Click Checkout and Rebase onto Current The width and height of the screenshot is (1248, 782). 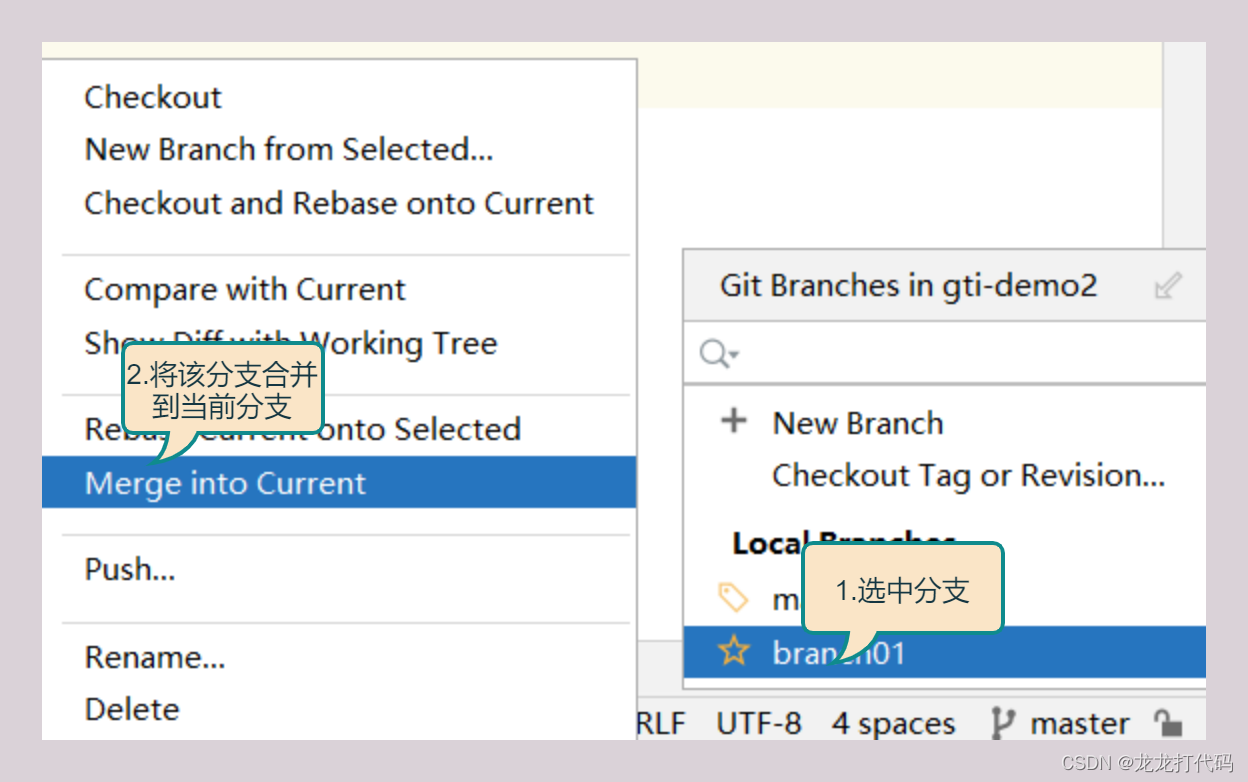pyautogui.click(x=339, y=203)
